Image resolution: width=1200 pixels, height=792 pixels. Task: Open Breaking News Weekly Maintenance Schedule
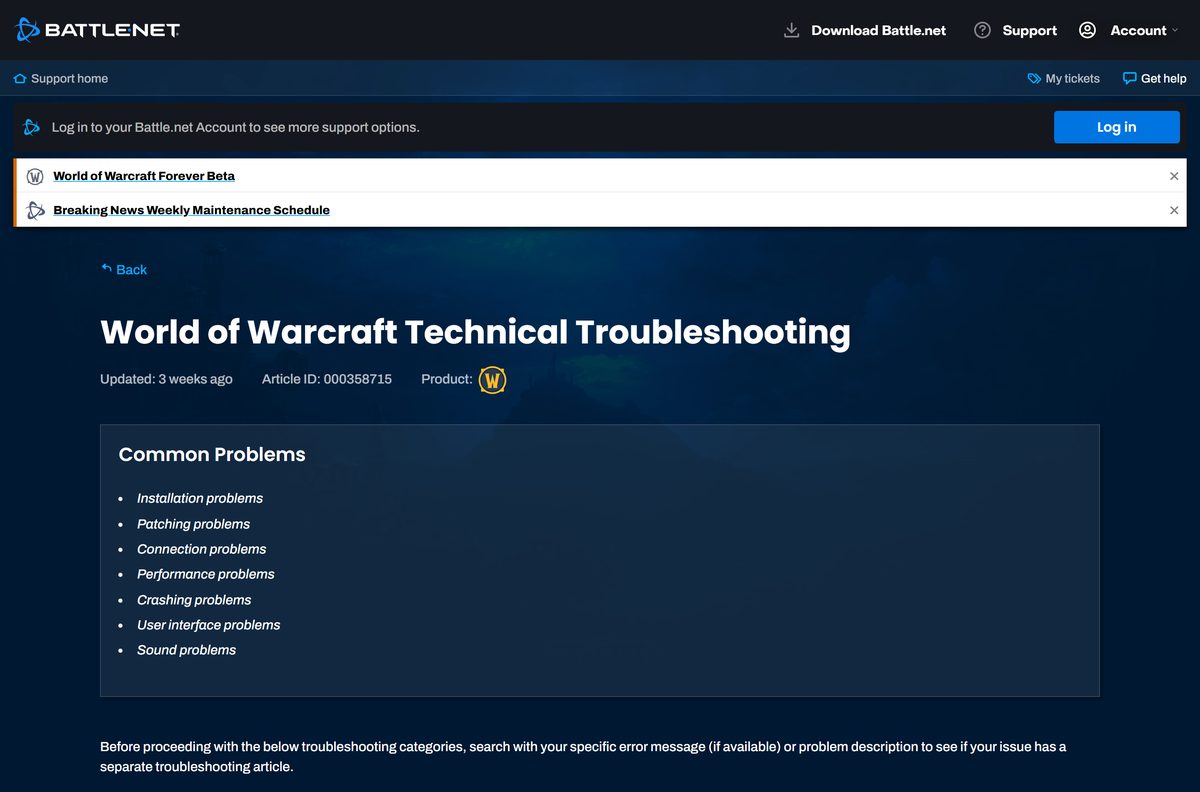point(191,210)
